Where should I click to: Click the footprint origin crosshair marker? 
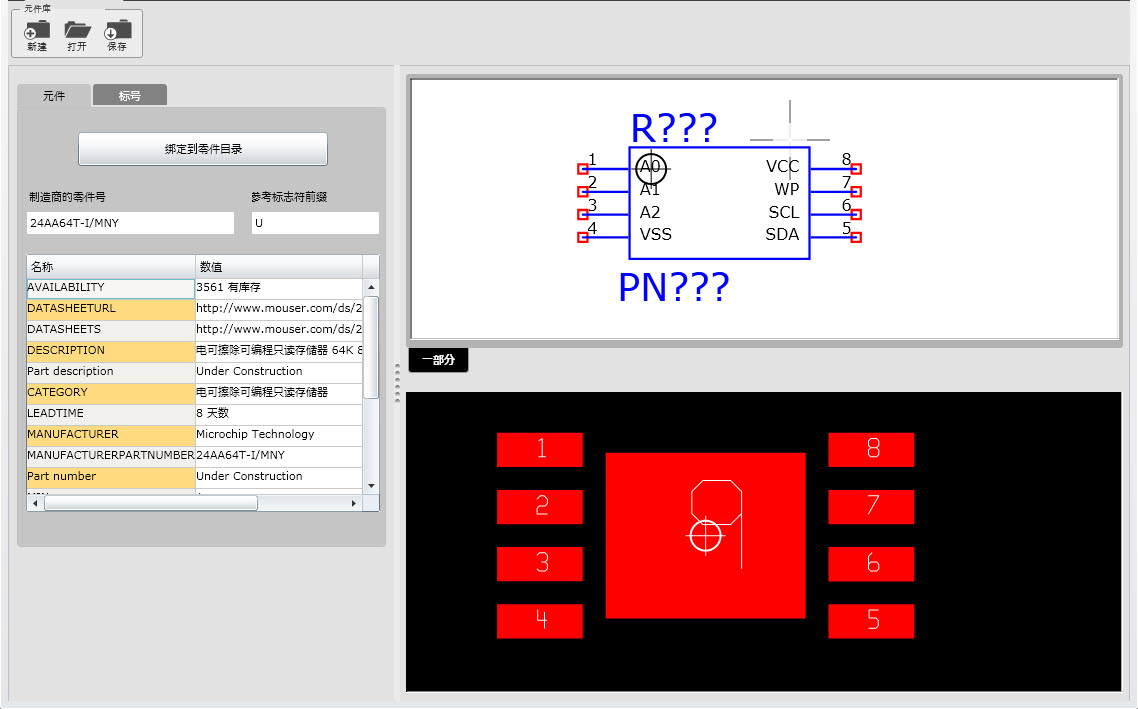[705, 536]
